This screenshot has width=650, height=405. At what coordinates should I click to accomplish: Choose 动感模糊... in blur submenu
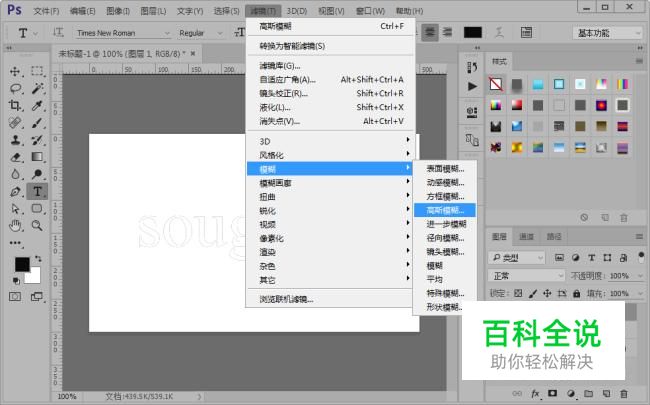(x=445, y=182)
